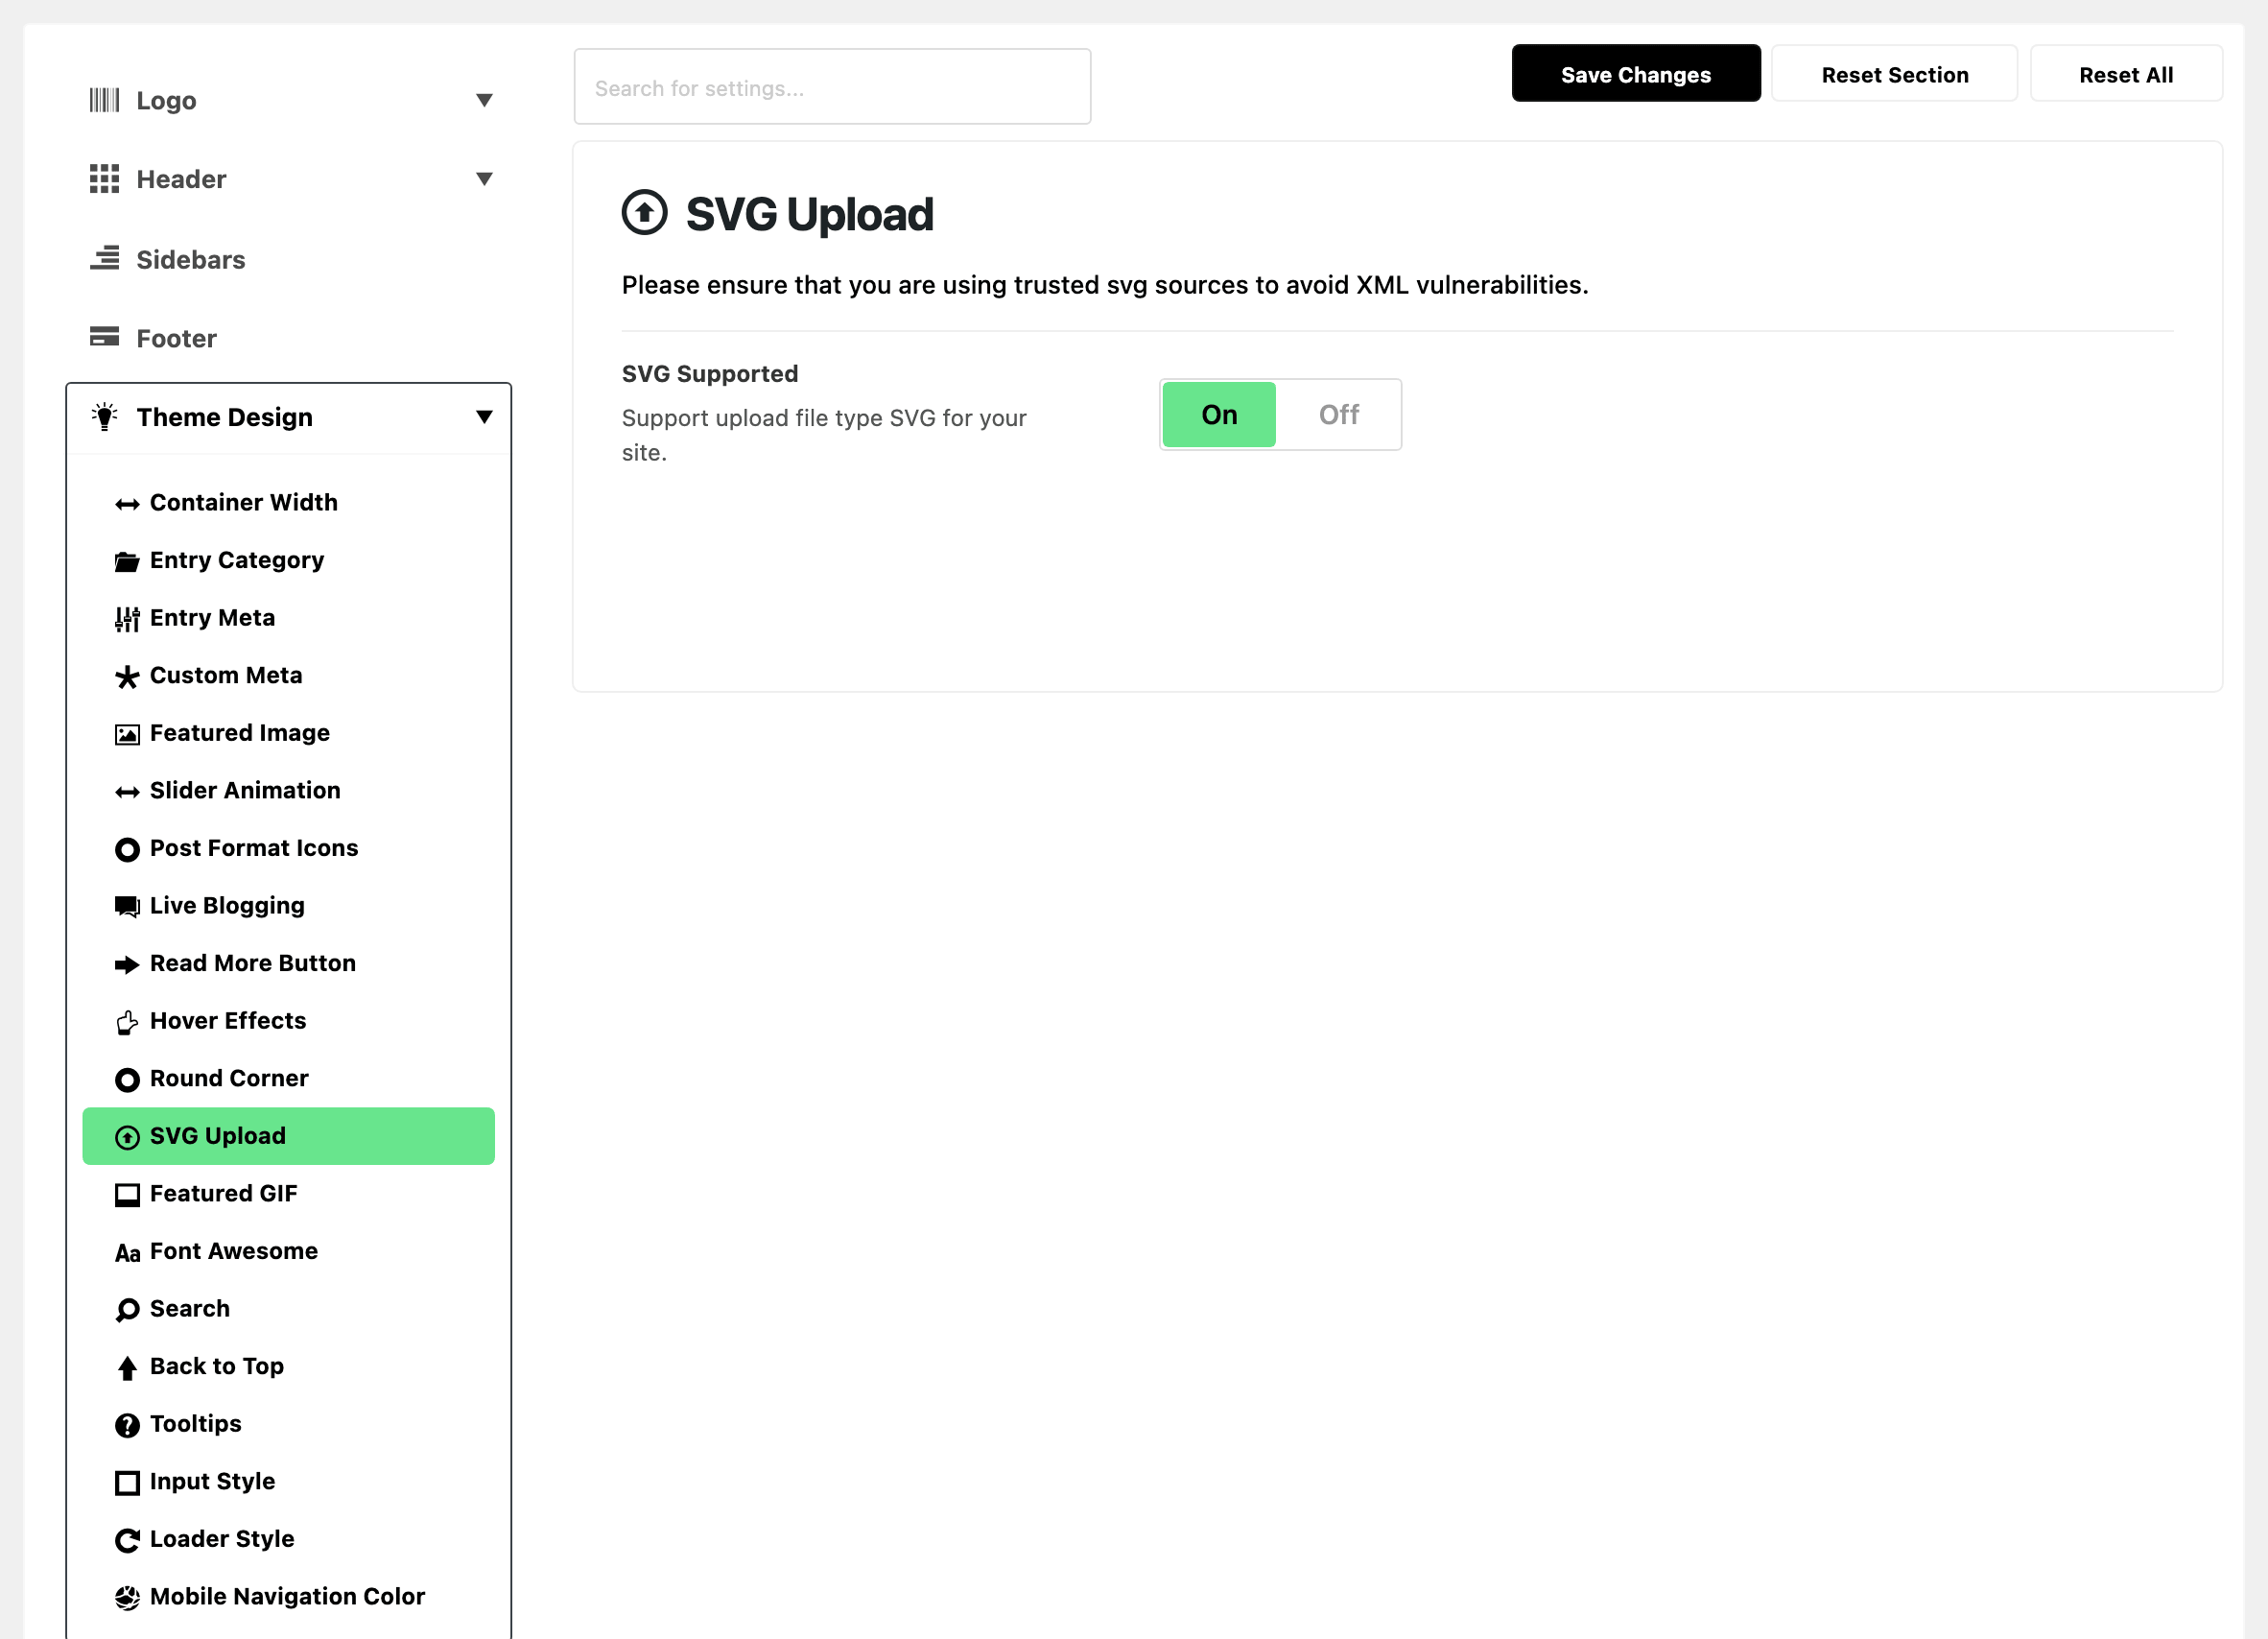Click the Reset Section button

coord(1894,74)
